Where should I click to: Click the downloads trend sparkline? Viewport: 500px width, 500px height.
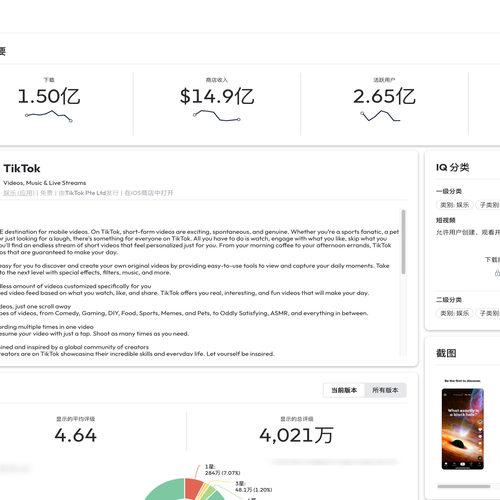tap(49, 116)
